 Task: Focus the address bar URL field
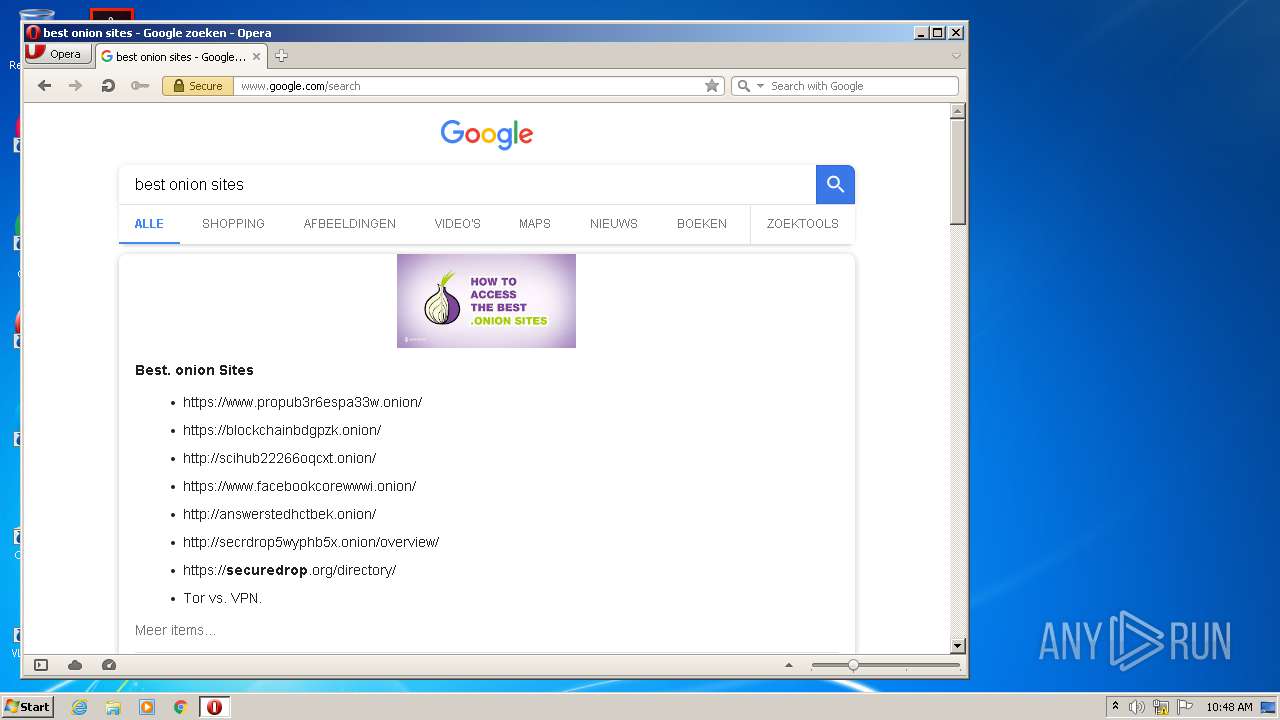click(x=468, y=86)
